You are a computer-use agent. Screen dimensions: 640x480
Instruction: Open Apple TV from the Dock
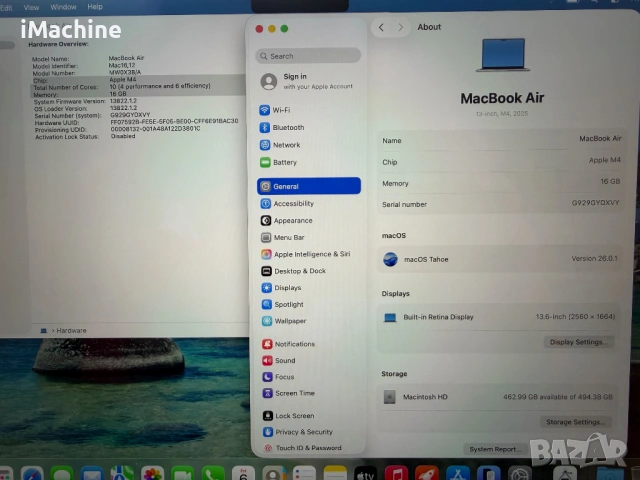(x=365, y=474)
